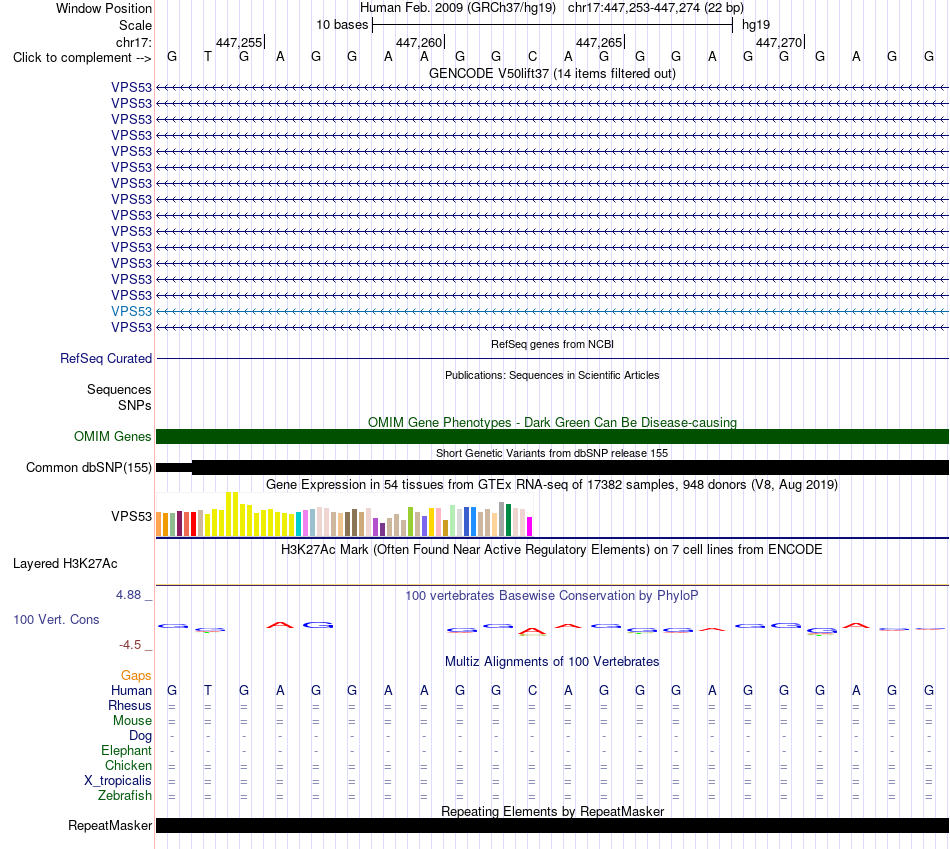Click the 'hg19' assembly label
Image resolution: width=950 pixels, height=849 pixels.
tap(756, 25)
